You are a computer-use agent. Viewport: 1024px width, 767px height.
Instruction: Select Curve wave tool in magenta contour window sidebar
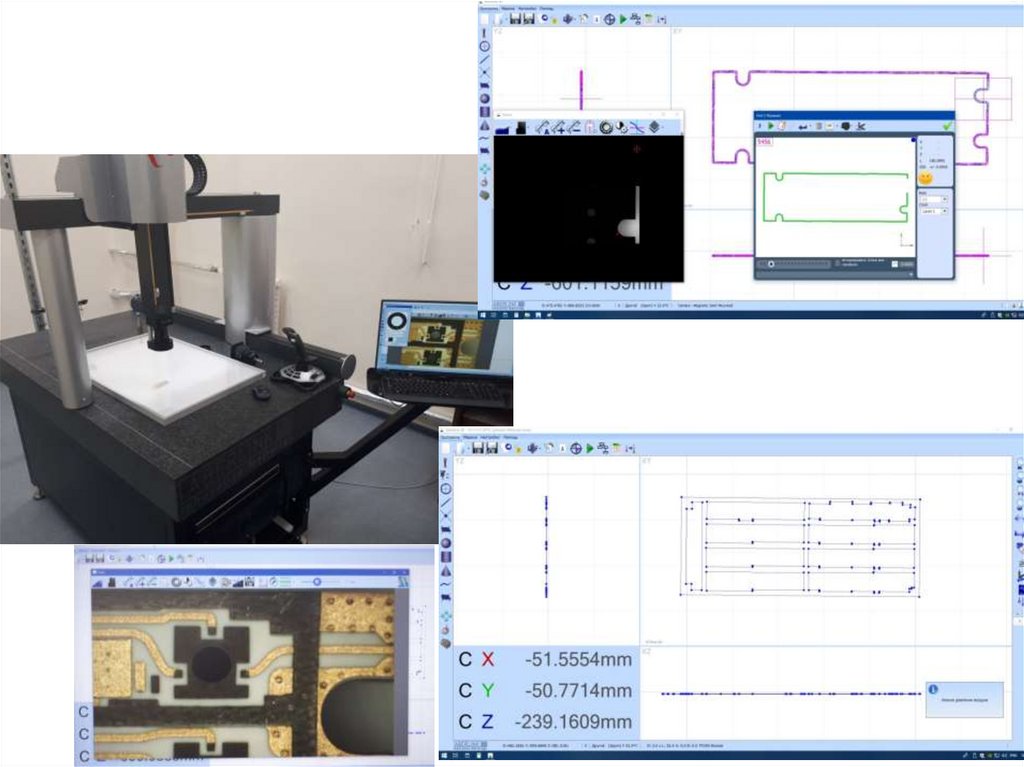click(x=485, y=139)
